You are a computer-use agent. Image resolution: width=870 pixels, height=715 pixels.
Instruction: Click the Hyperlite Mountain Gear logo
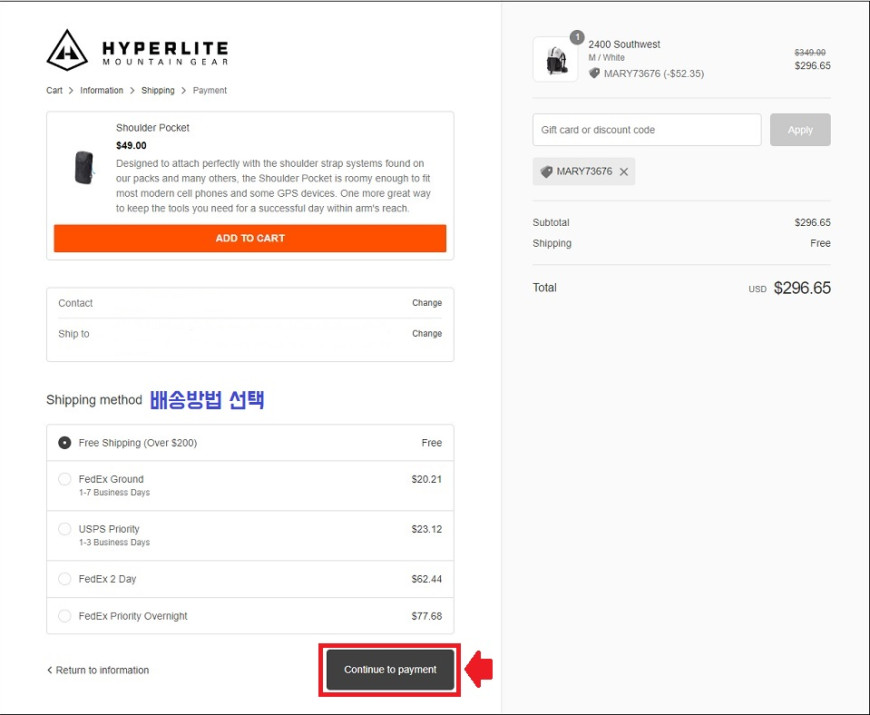tap(137, 50)
